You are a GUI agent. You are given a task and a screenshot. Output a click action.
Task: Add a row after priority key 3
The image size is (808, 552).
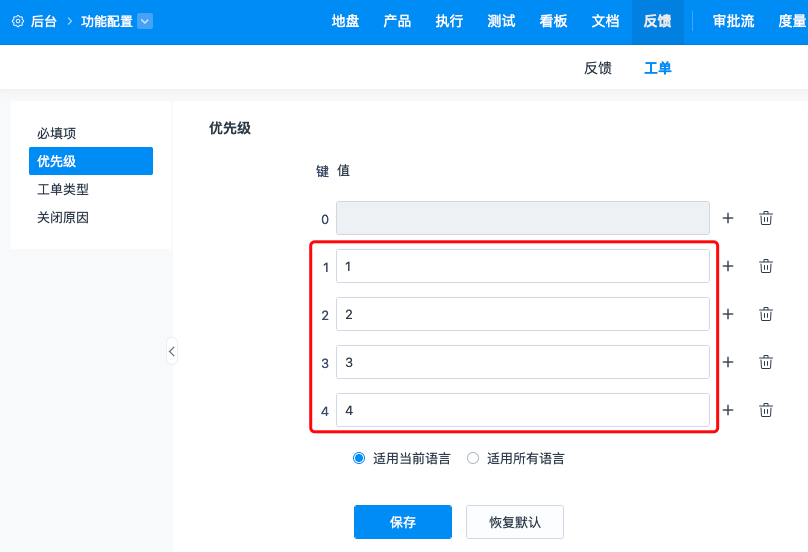coord(728,362)
